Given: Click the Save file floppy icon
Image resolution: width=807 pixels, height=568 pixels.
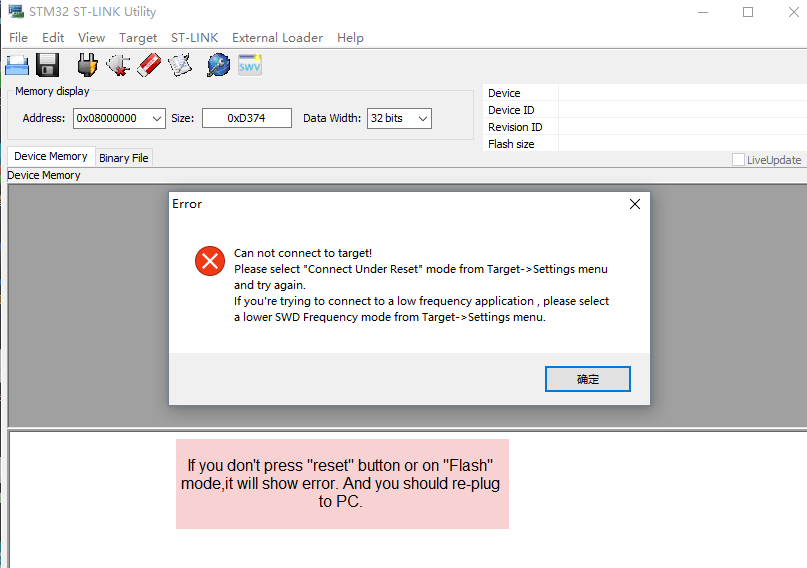Looking at the screenshot, I should pos(47,65).
